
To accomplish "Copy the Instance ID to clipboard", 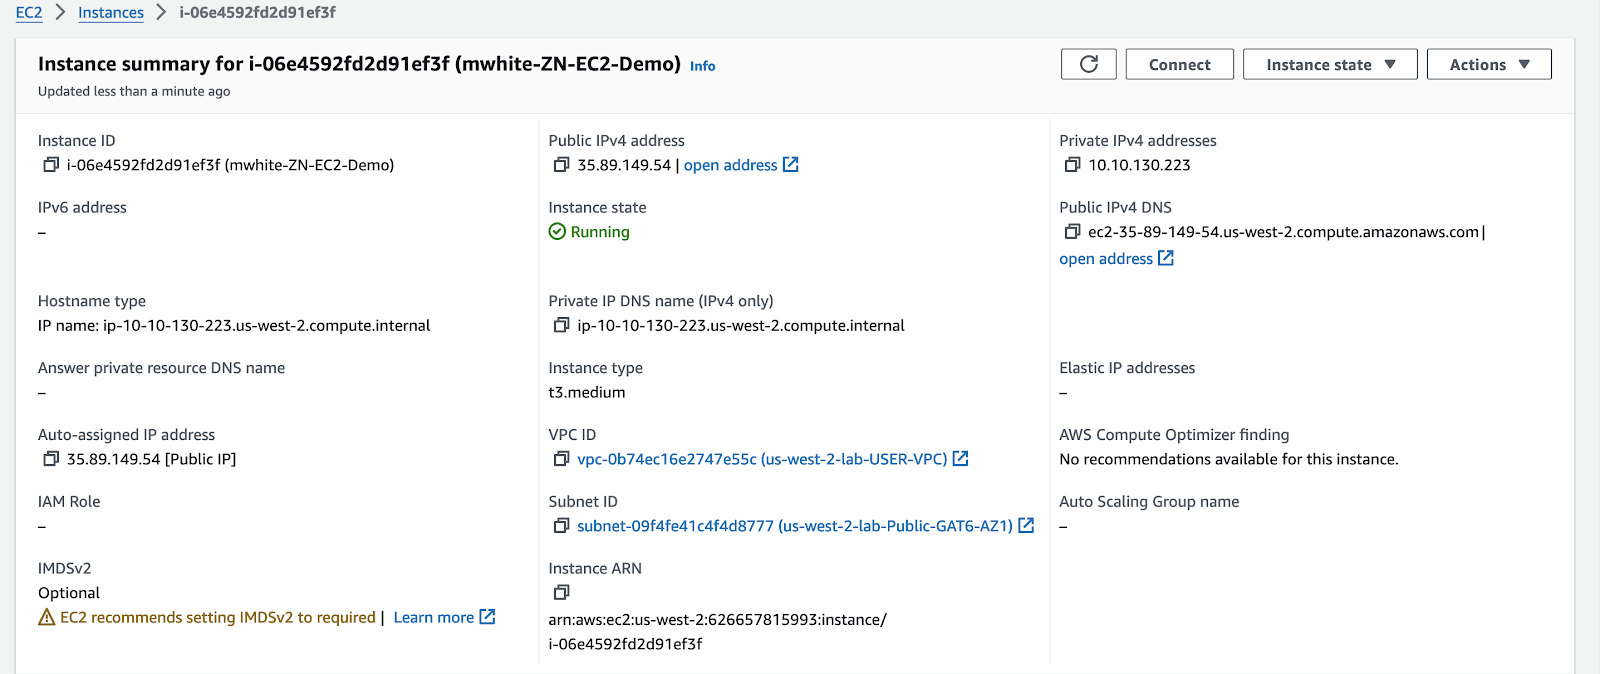I will coord(51,165).
